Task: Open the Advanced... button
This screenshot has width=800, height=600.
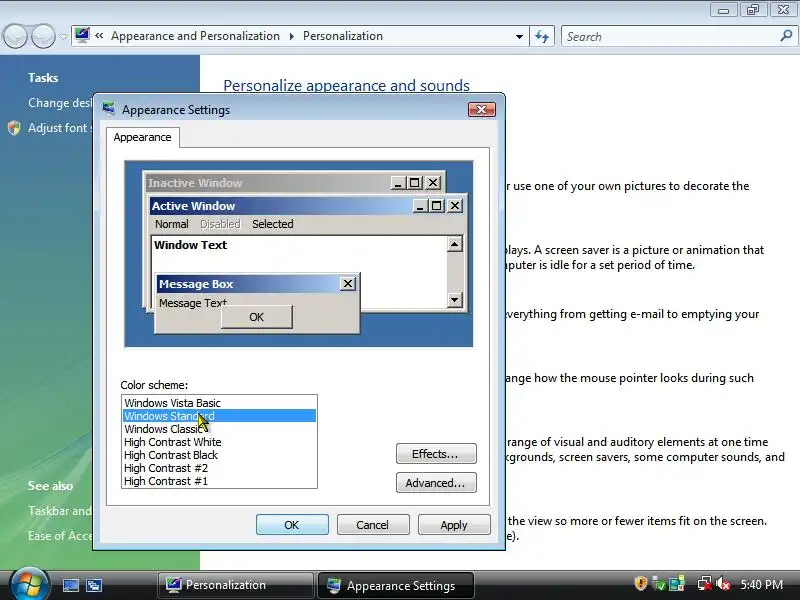Action: [x=436, y=483]
